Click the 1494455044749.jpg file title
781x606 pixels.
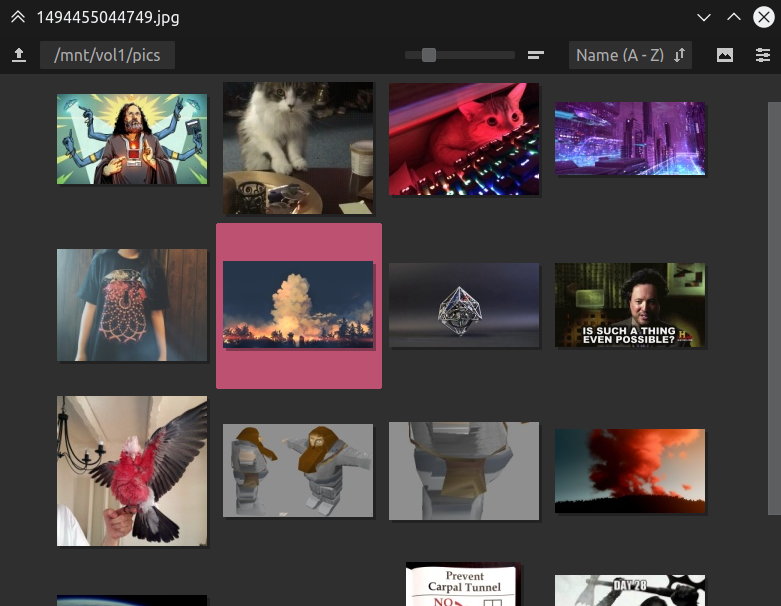click(108, 17)
